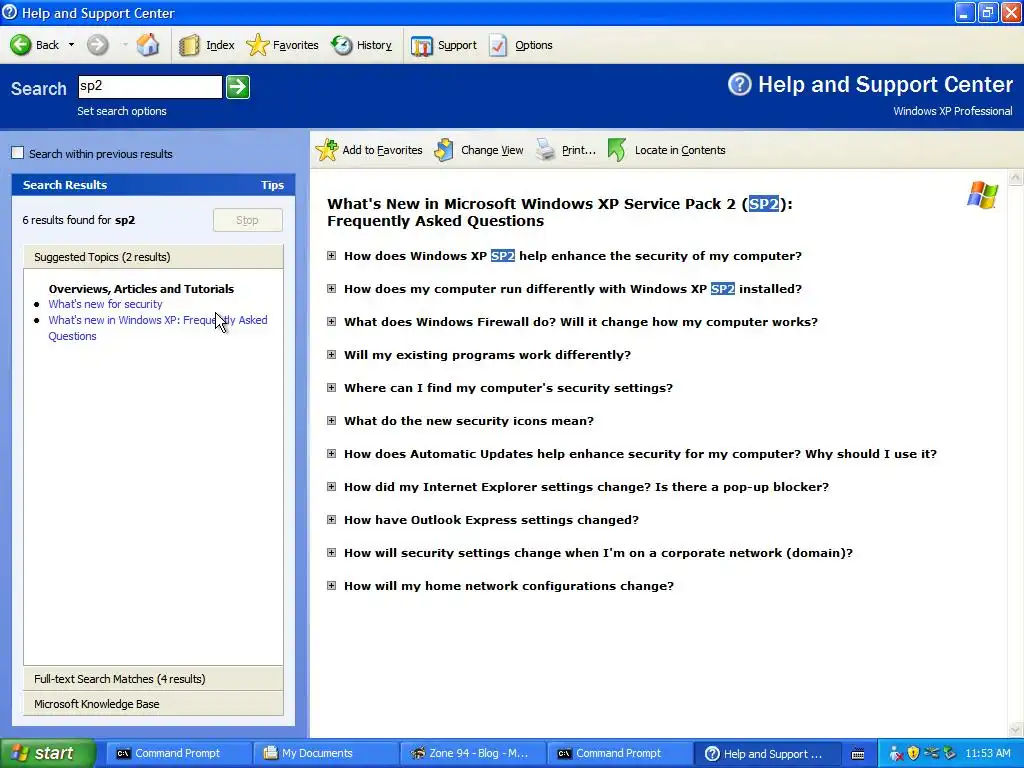Click 'Overviews, Articles and Tutorials' heading
Viewport: 1024px width, 768px height.
(141, 289)
